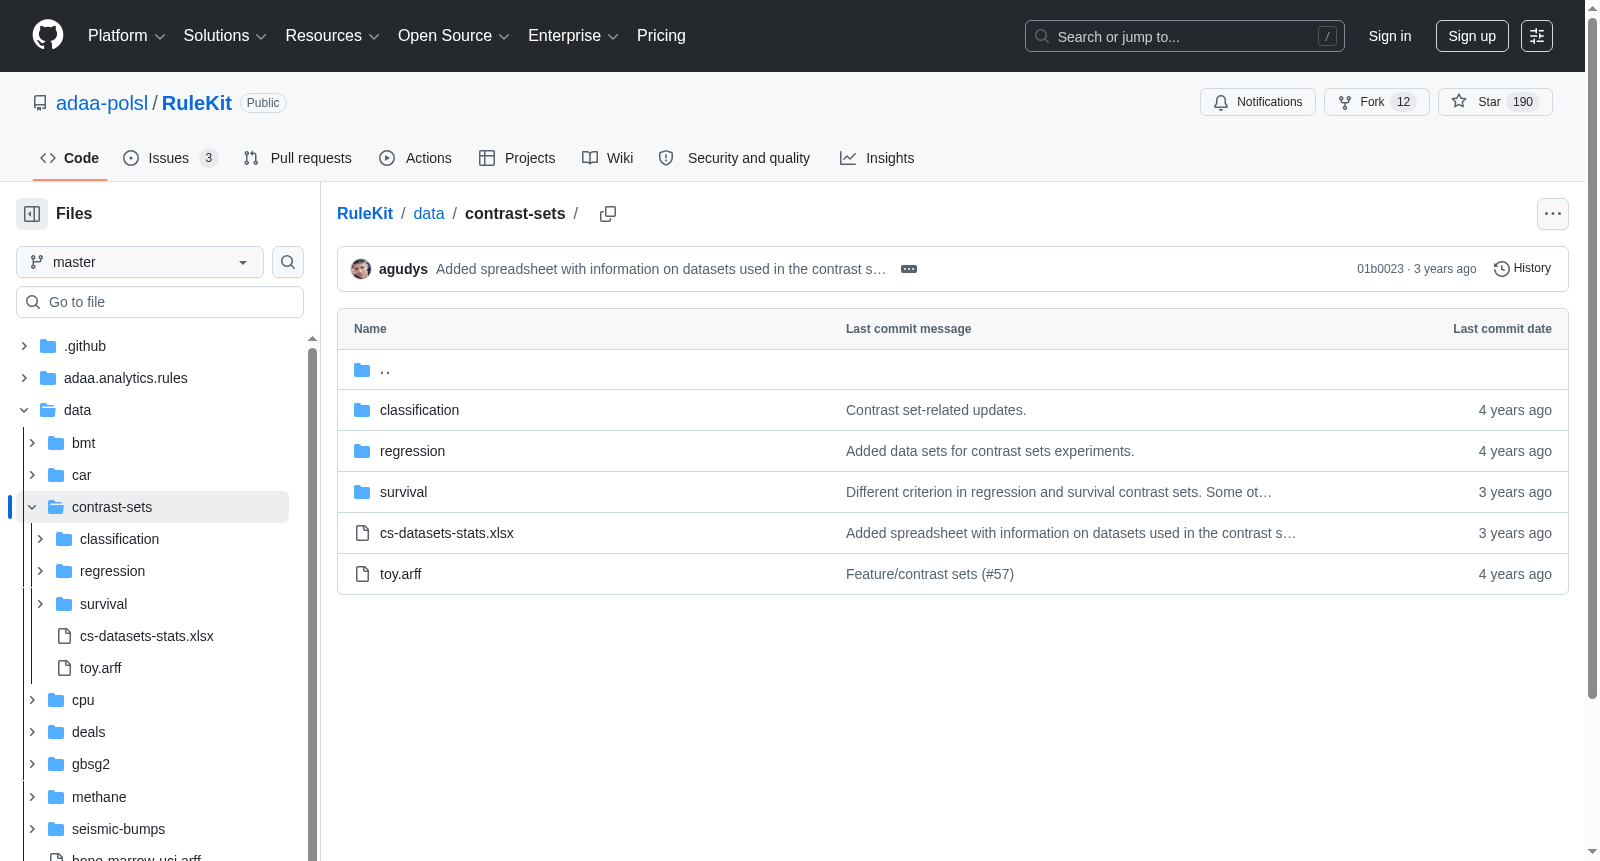Select toy.arff in the sidebar file tree
This screenshot has width=1600, height=861.
(x=100, y=668)
